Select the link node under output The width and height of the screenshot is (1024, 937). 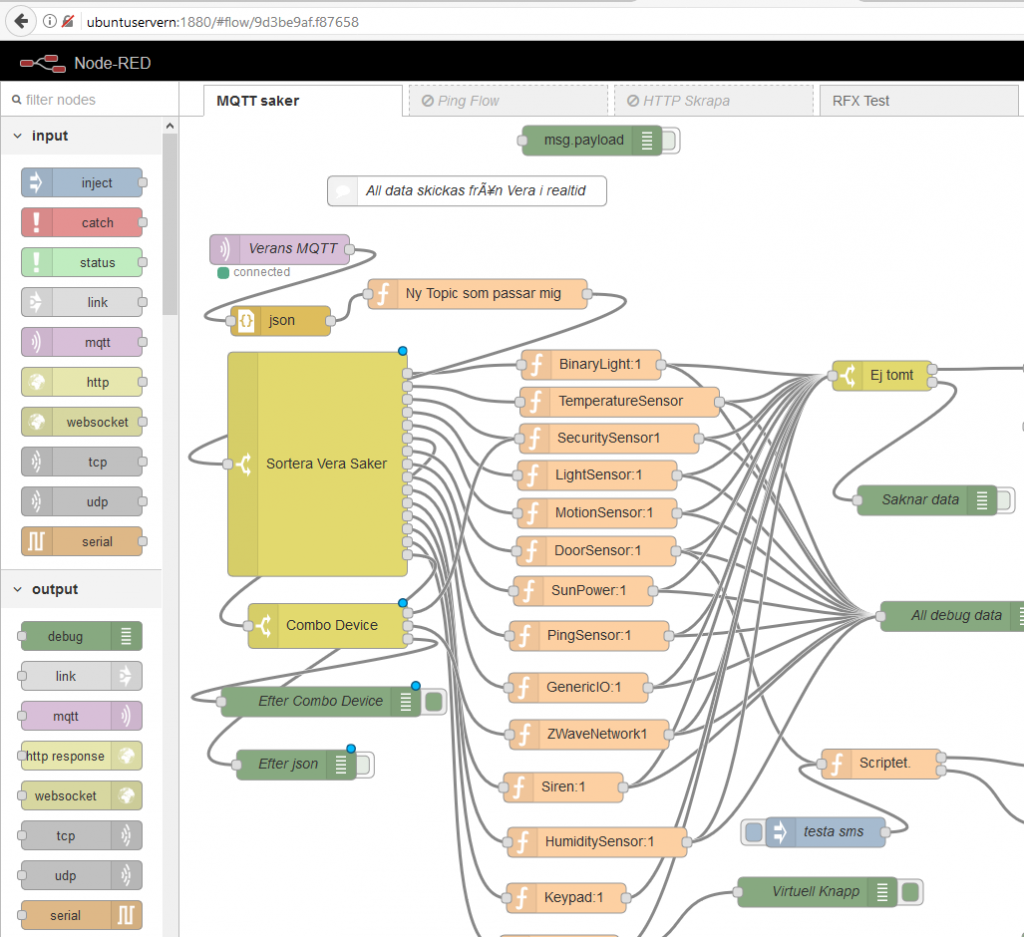click(x=82, y=676)
